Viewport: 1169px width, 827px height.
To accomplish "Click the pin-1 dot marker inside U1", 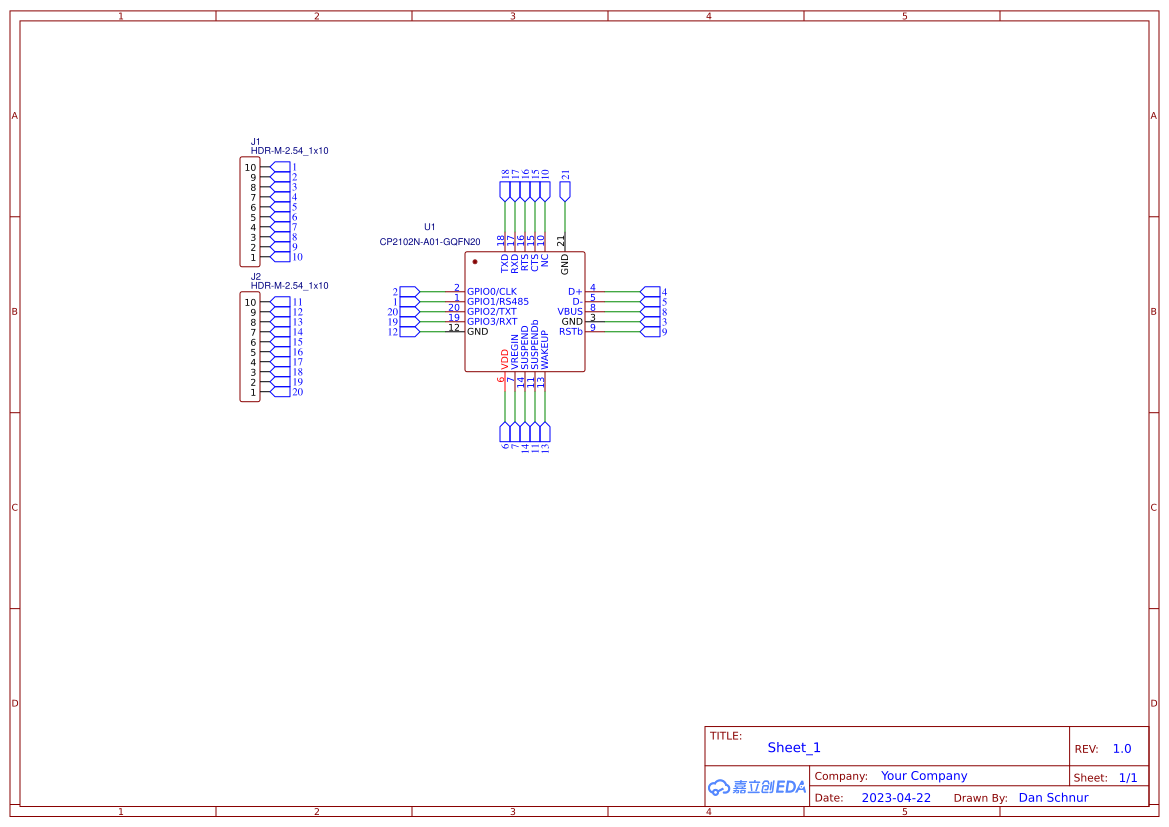I will pos(474,261).
